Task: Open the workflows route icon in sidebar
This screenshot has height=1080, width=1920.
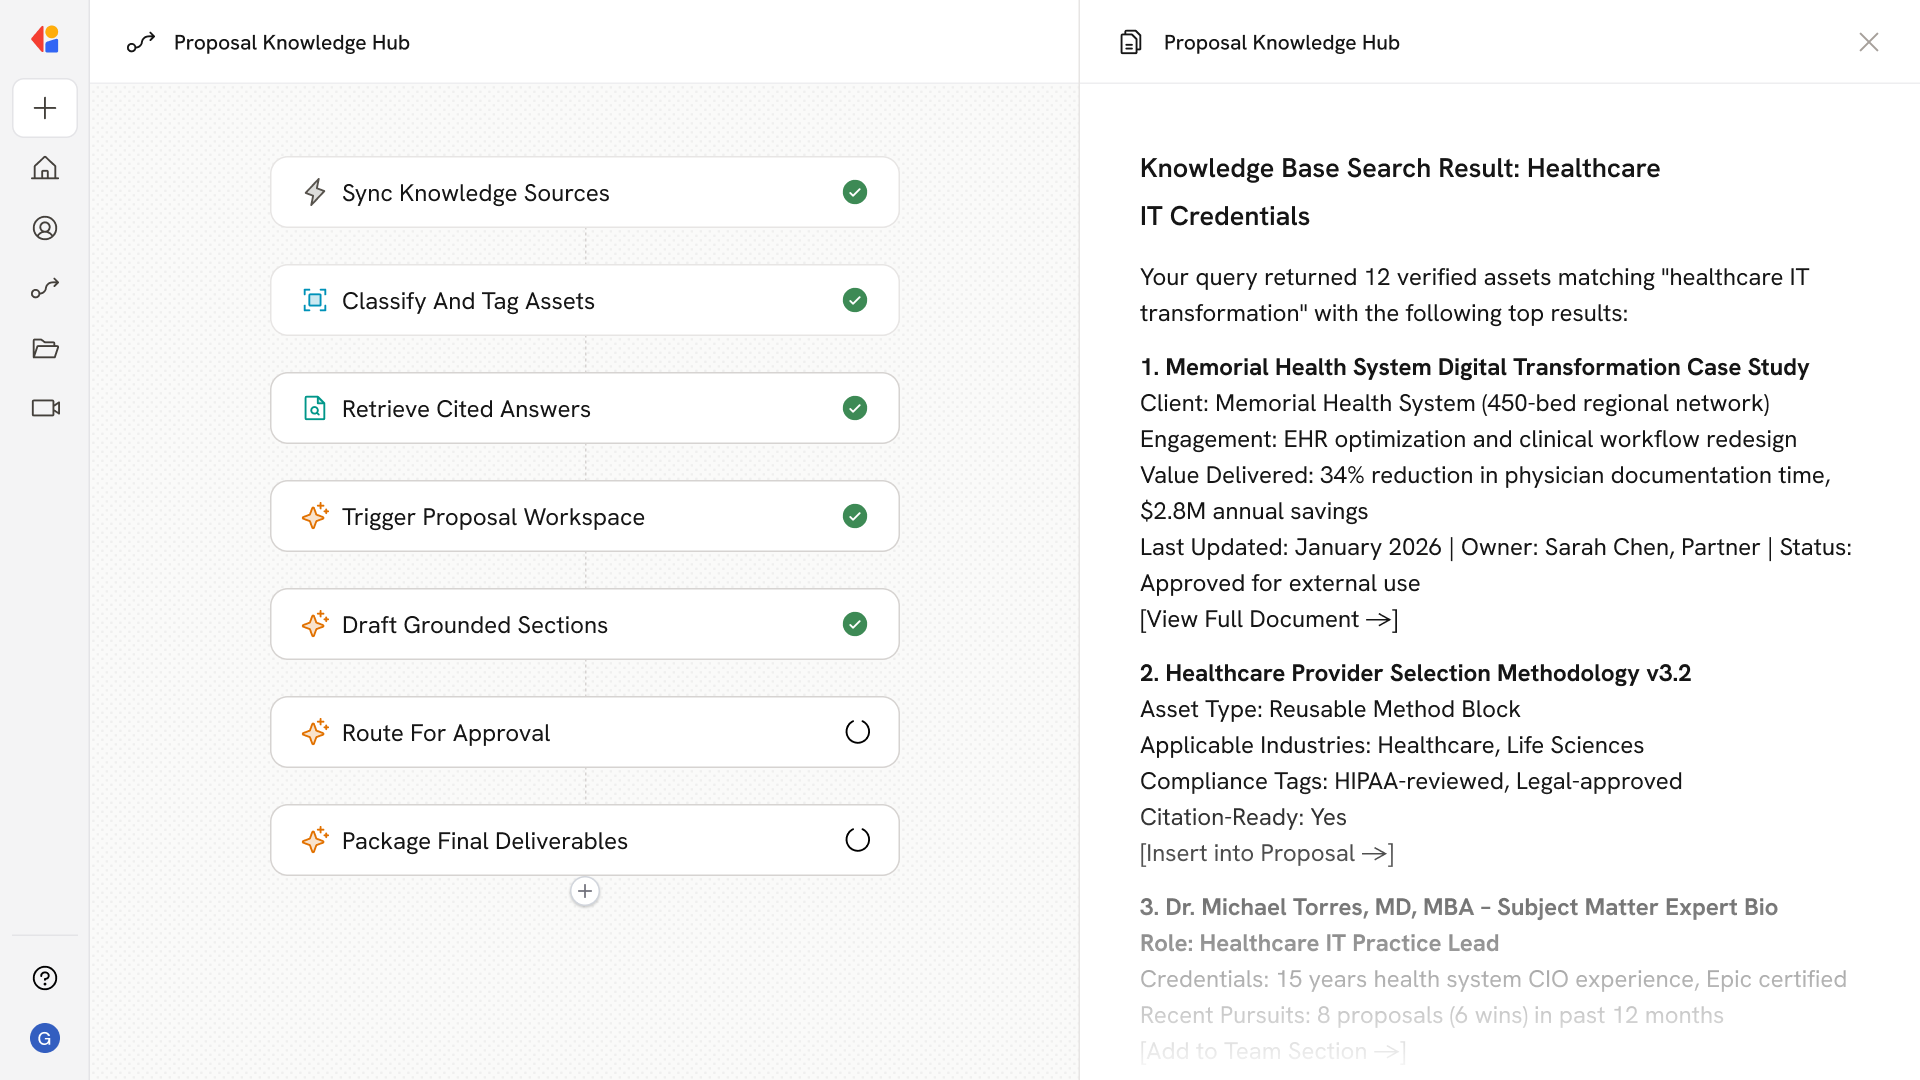Action: click(x=45, y=288)
